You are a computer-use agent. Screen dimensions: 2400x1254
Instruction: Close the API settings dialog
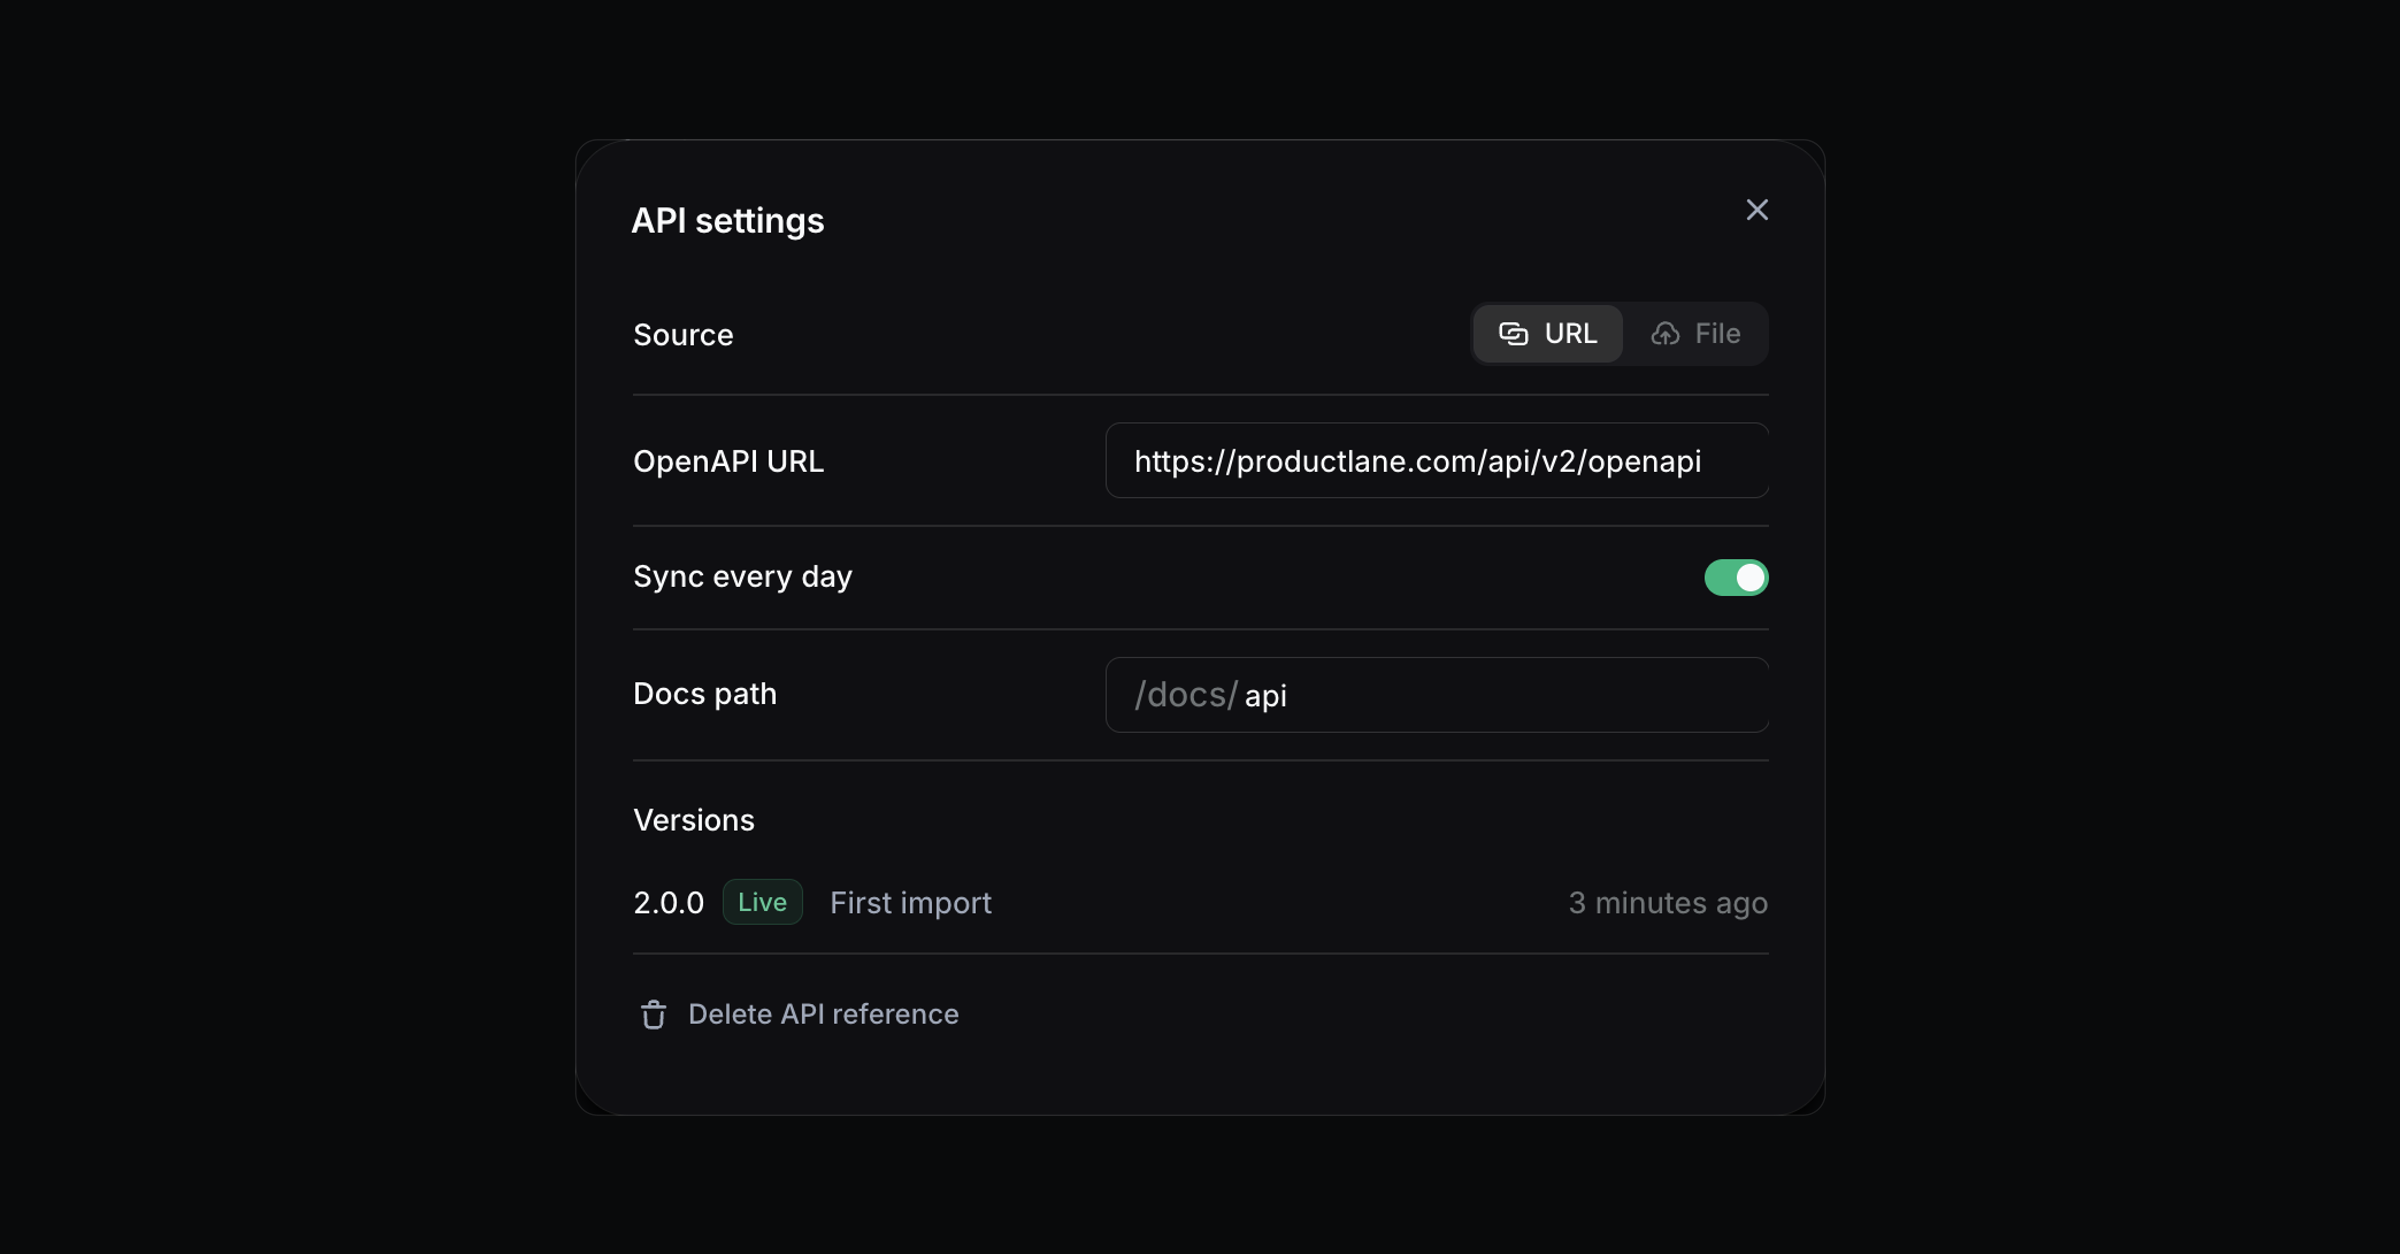(x=1756, y=210)
